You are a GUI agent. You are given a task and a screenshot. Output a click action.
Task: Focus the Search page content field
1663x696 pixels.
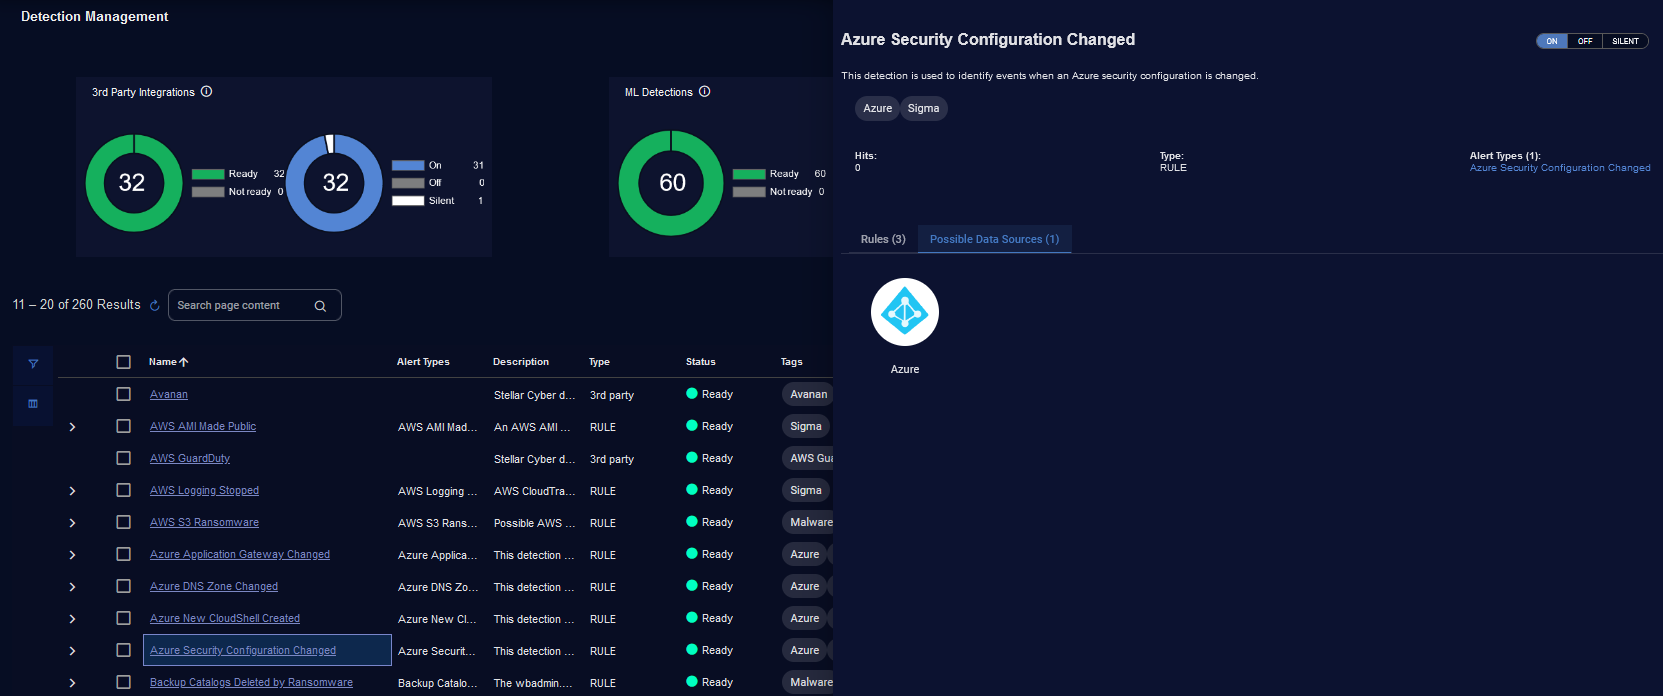[255, 305]
